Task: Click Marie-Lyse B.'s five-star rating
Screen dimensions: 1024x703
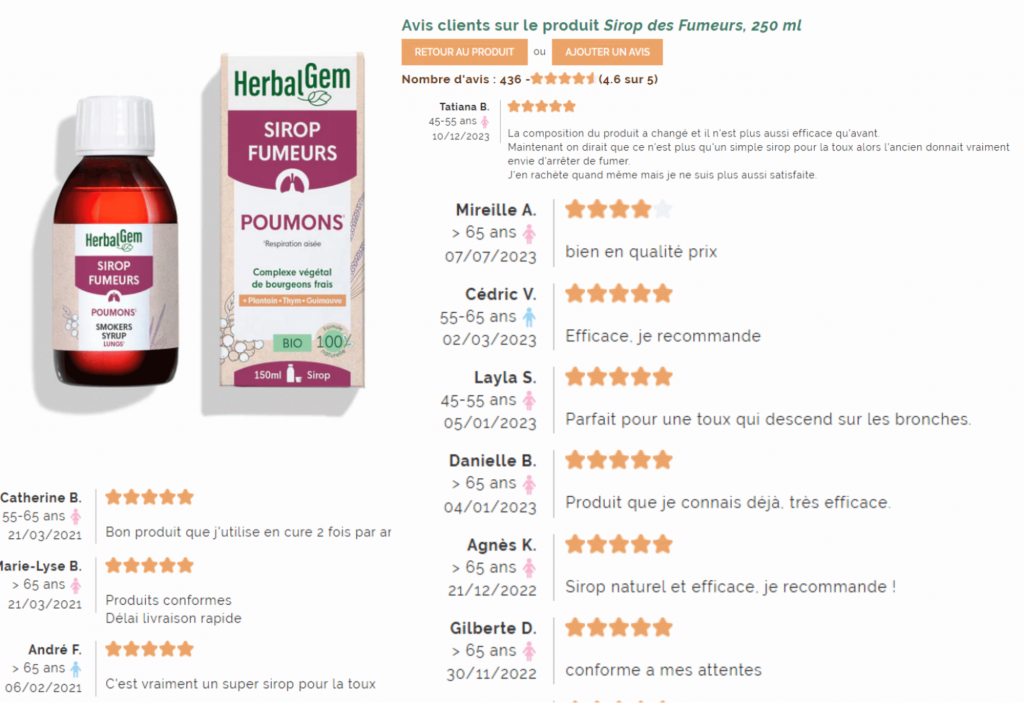Action: point(150,565)
